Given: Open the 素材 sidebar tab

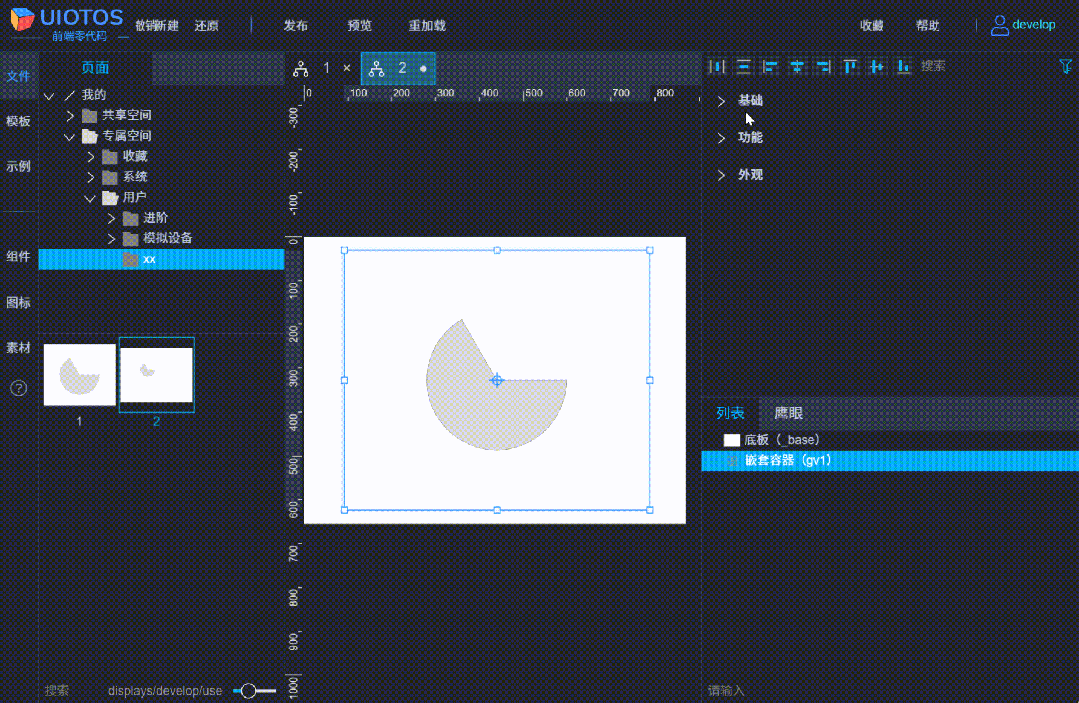Looking at the screenshot, I should 19,347.
